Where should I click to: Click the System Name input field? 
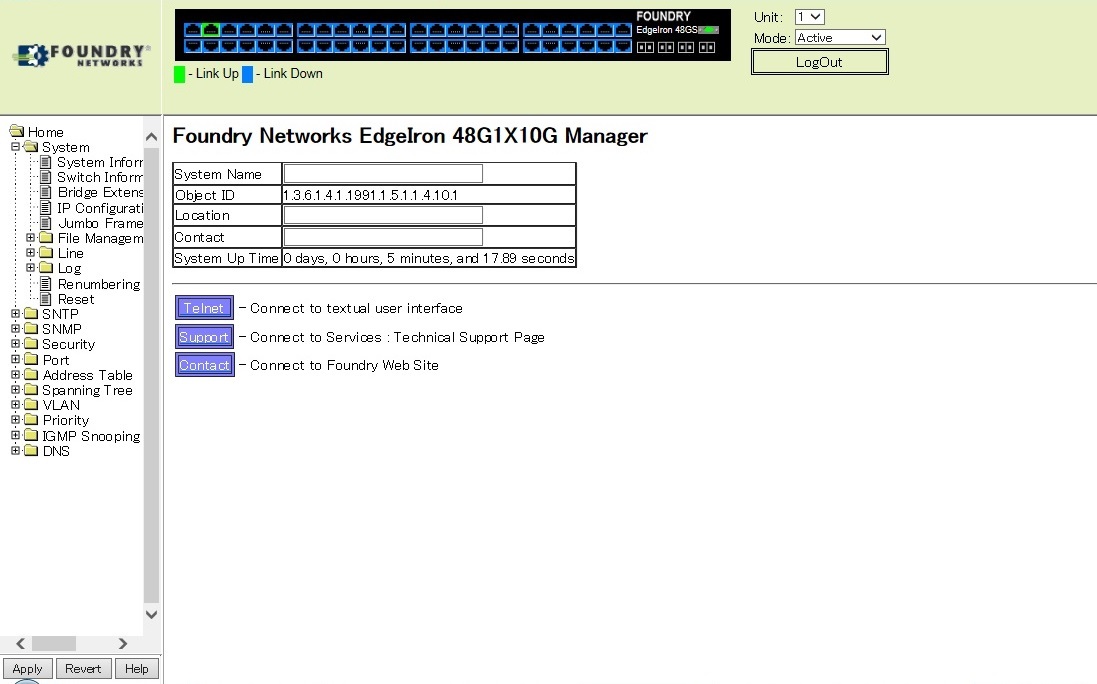click(x=383, y=173)
